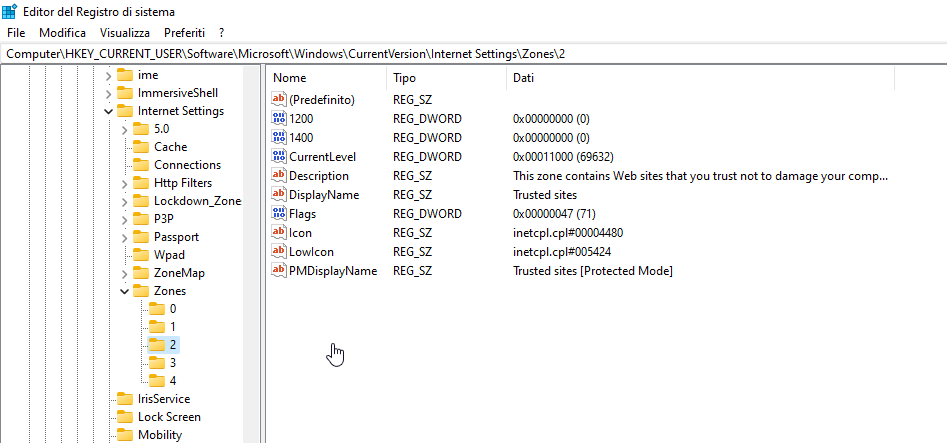The width and height of the screenshot is (947, 443).
Task: Sort values by the Nome column header
Action: [x=326, y=78]
